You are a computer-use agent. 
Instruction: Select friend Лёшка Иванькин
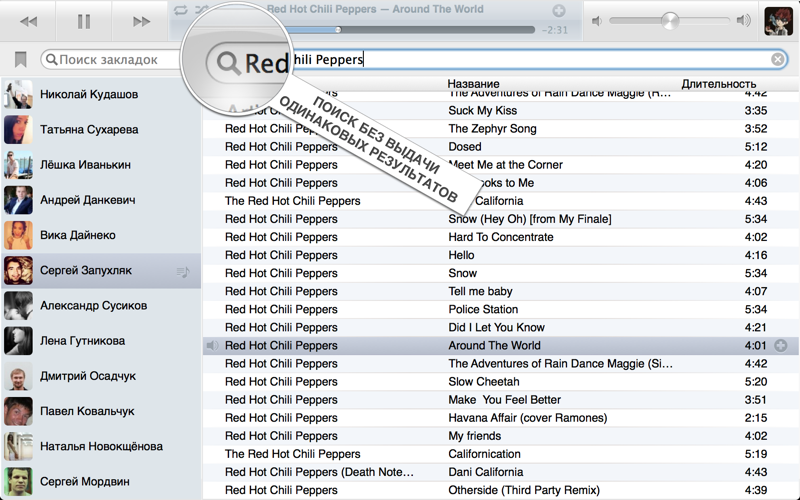[101, 165]
